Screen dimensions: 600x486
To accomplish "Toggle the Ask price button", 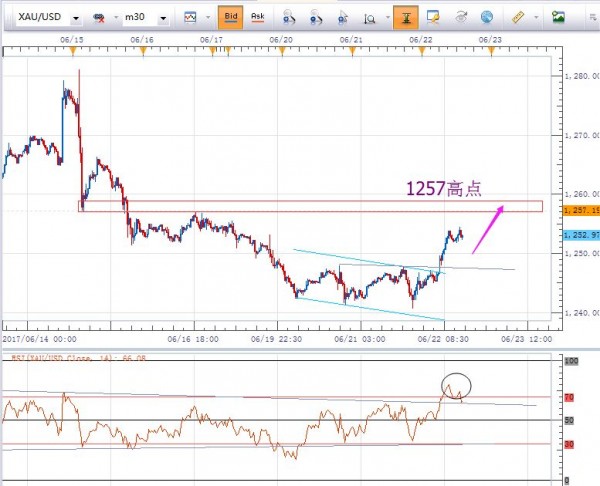I will click(258, 17).
